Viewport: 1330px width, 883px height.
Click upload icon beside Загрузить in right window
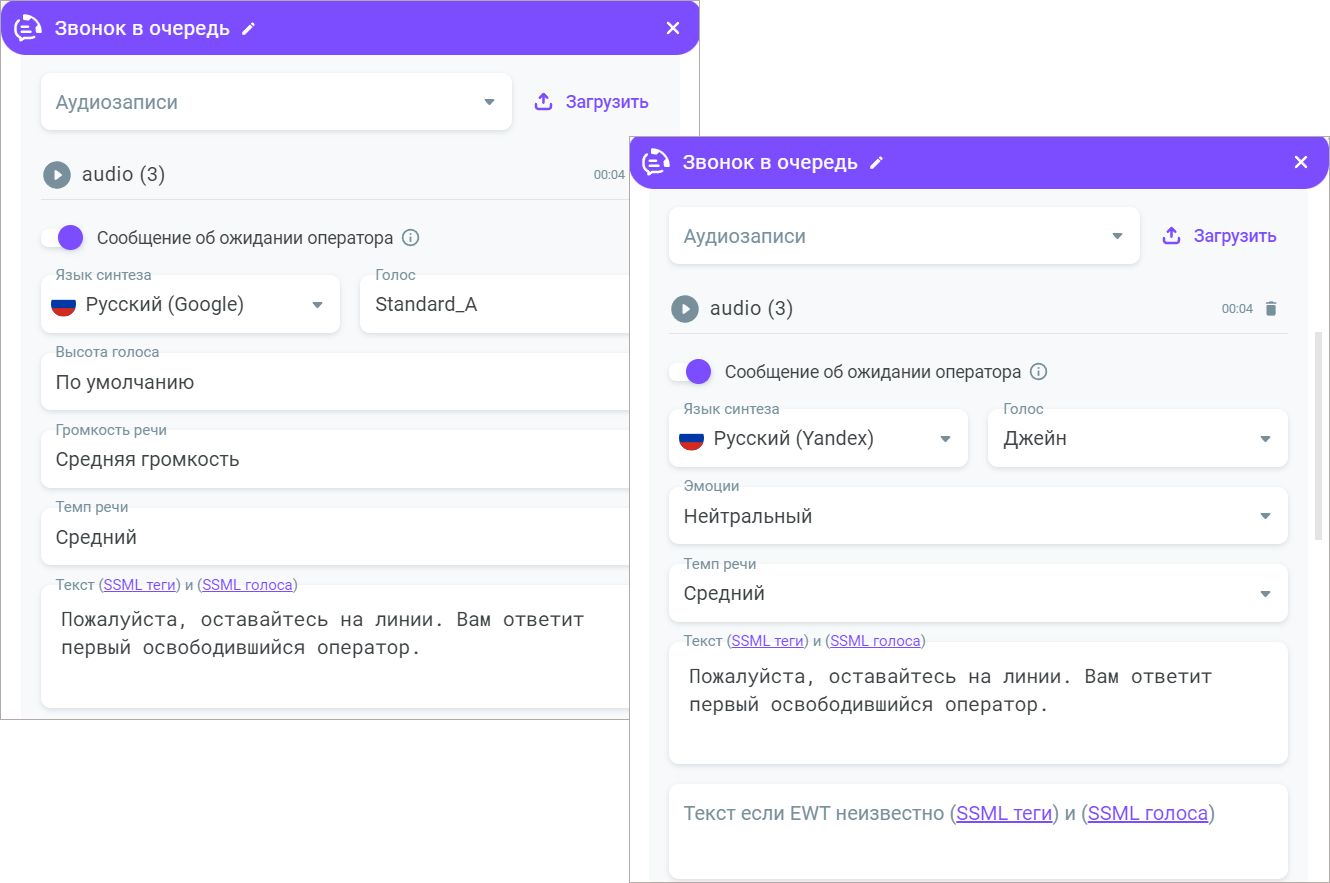(1172, 236)
